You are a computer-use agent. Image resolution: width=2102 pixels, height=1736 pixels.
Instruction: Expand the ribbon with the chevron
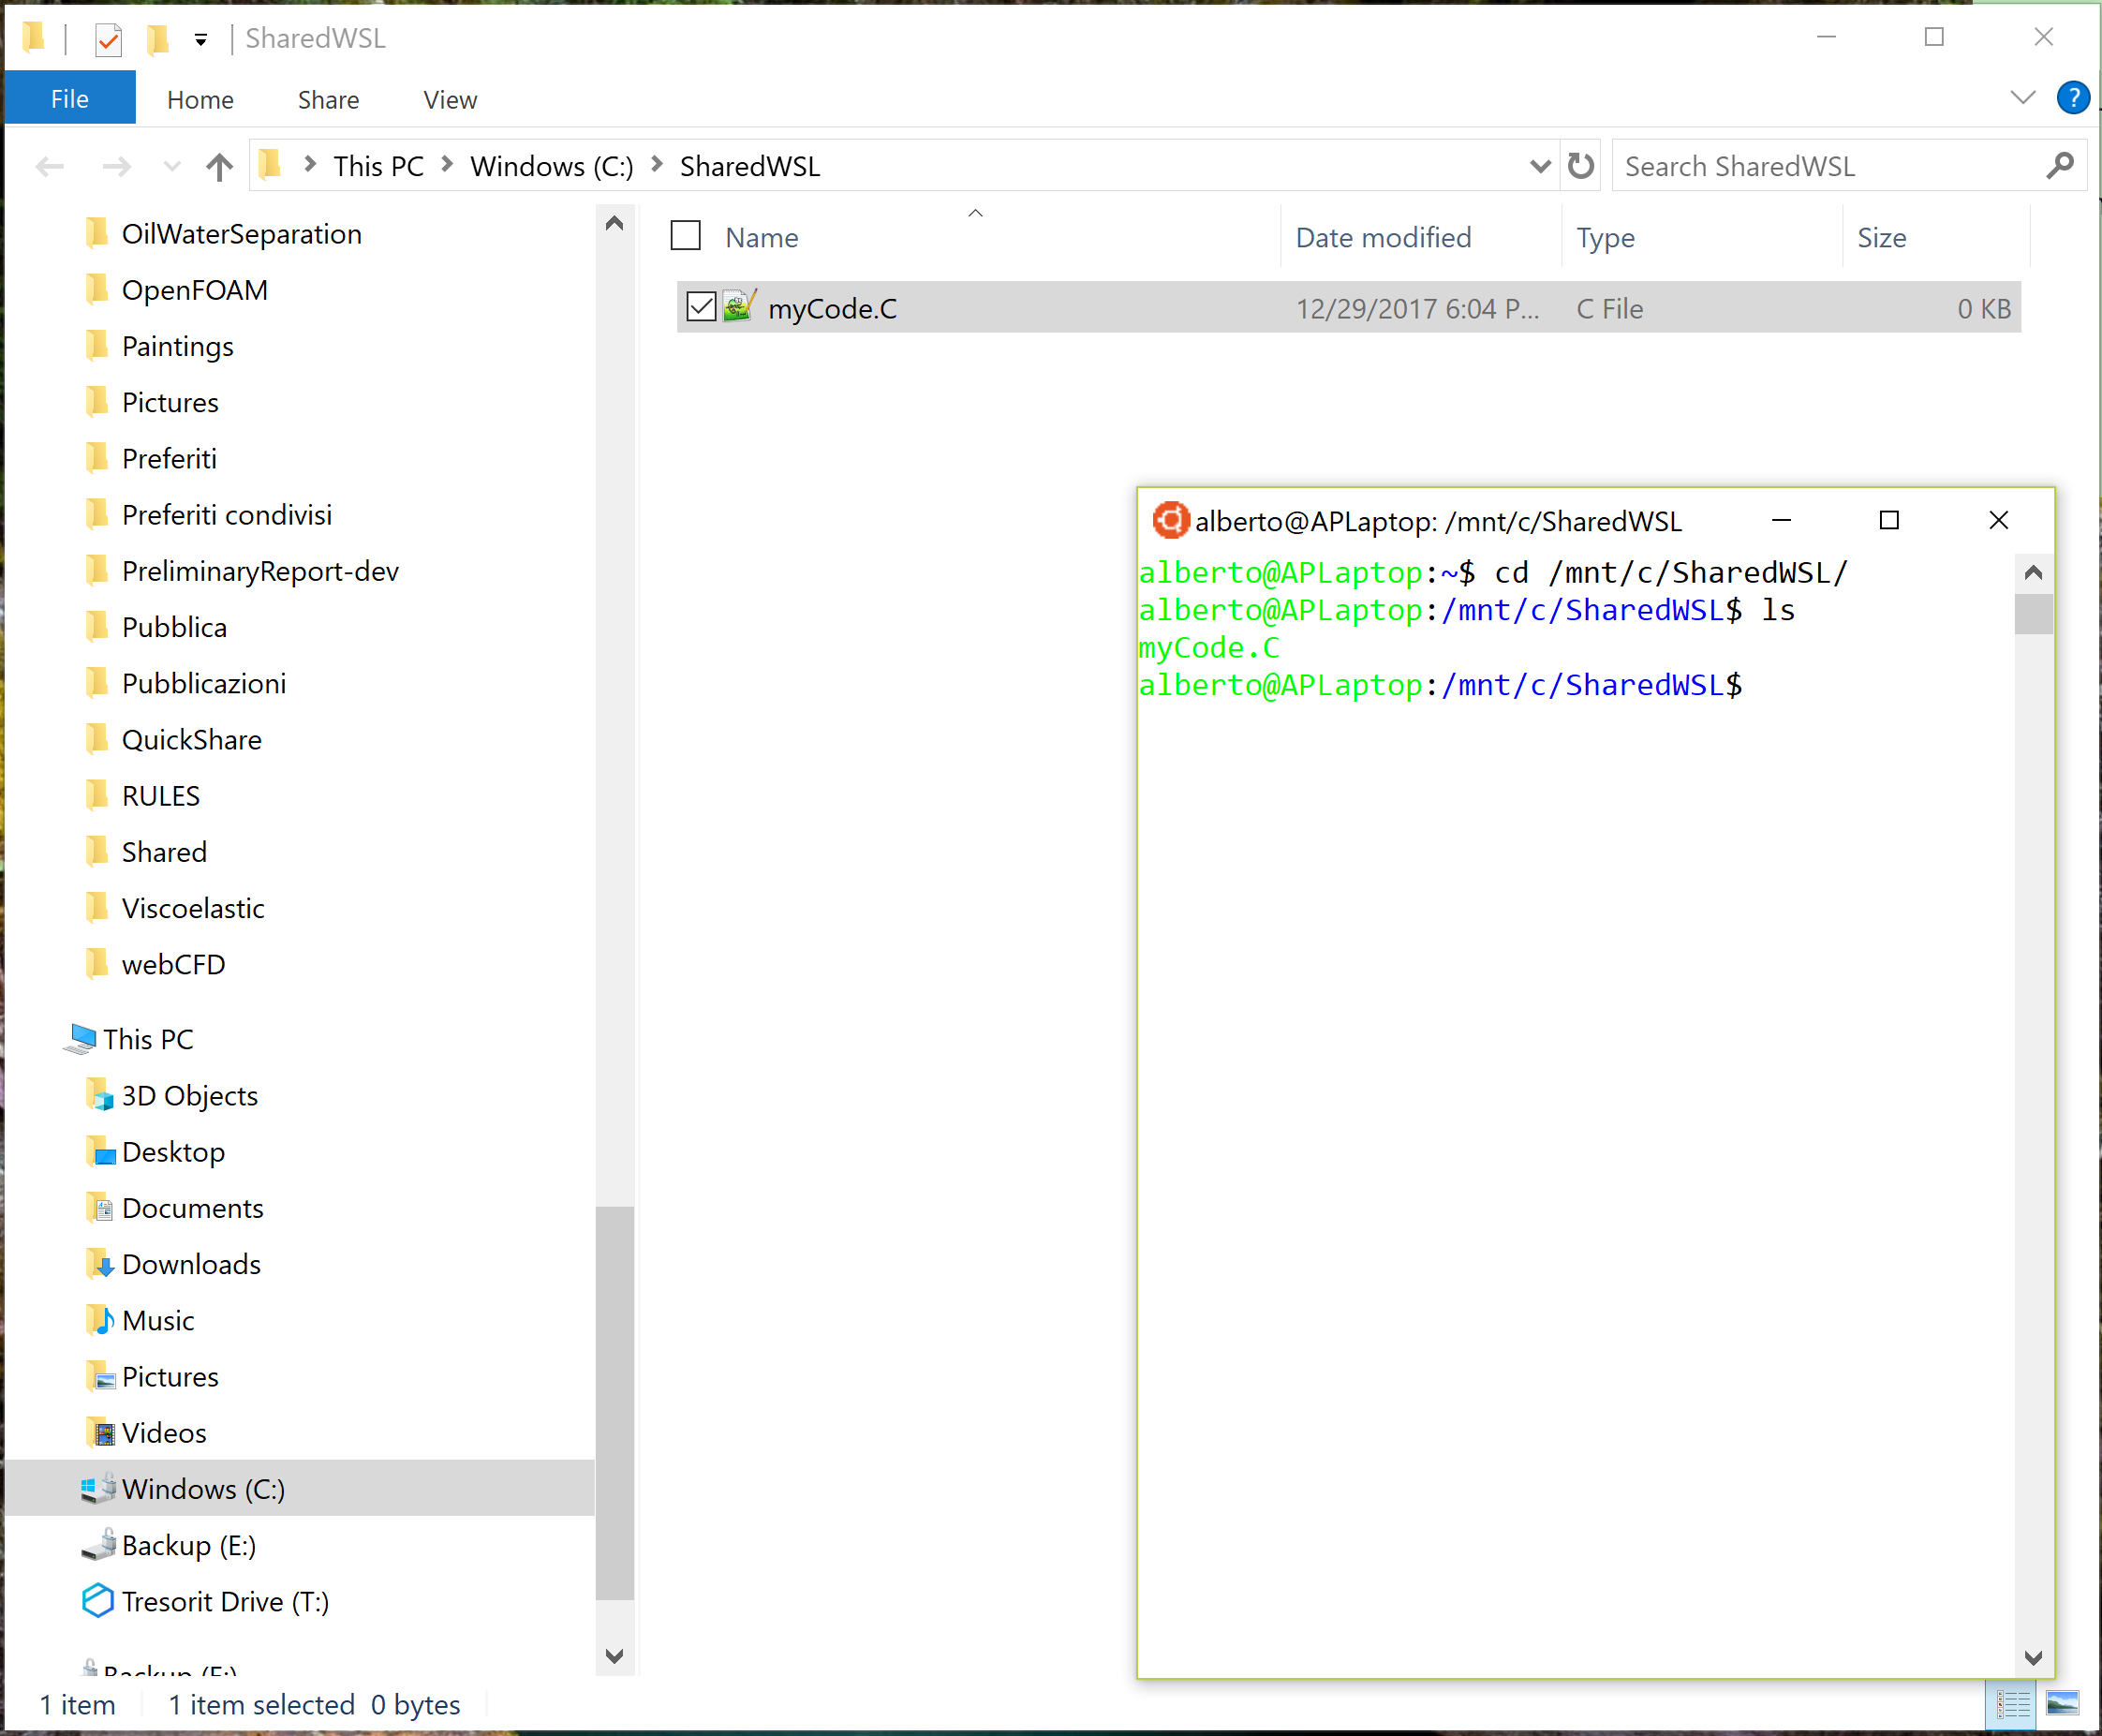(2022, 98)
